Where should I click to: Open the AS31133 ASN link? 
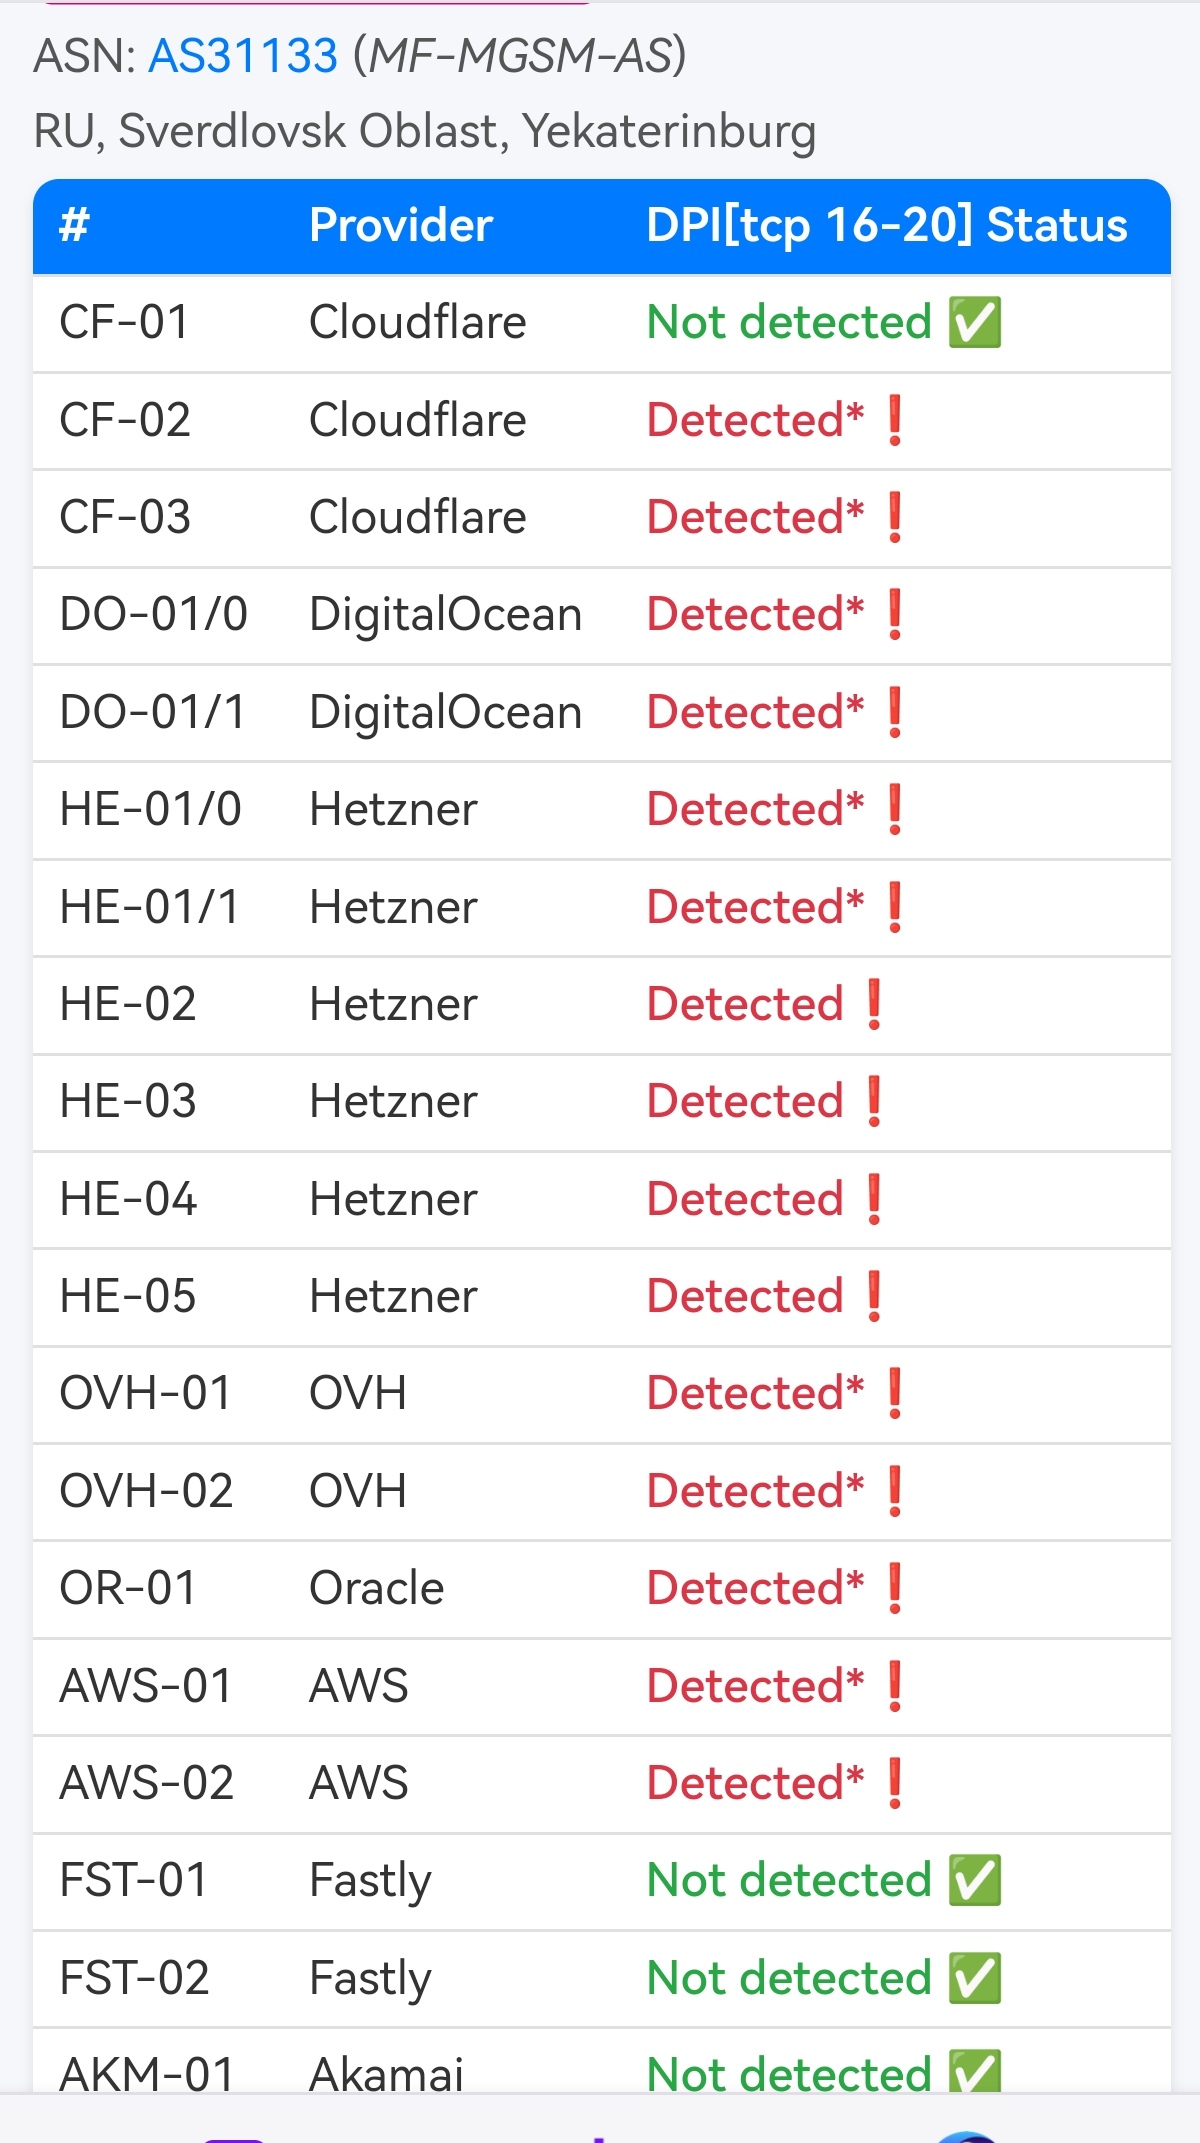[243, 56]
